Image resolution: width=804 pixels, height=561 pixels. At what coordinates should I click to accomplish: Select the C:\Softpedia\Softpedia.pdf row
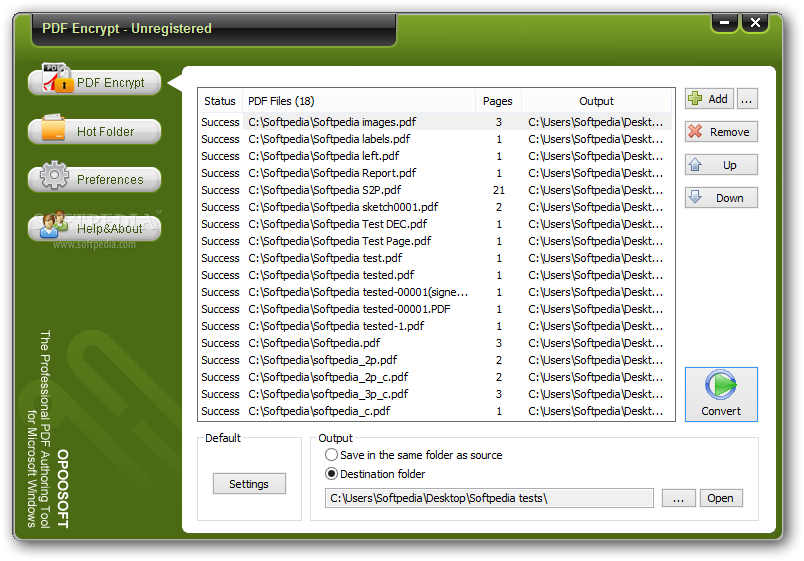click(x=436, y=343)
